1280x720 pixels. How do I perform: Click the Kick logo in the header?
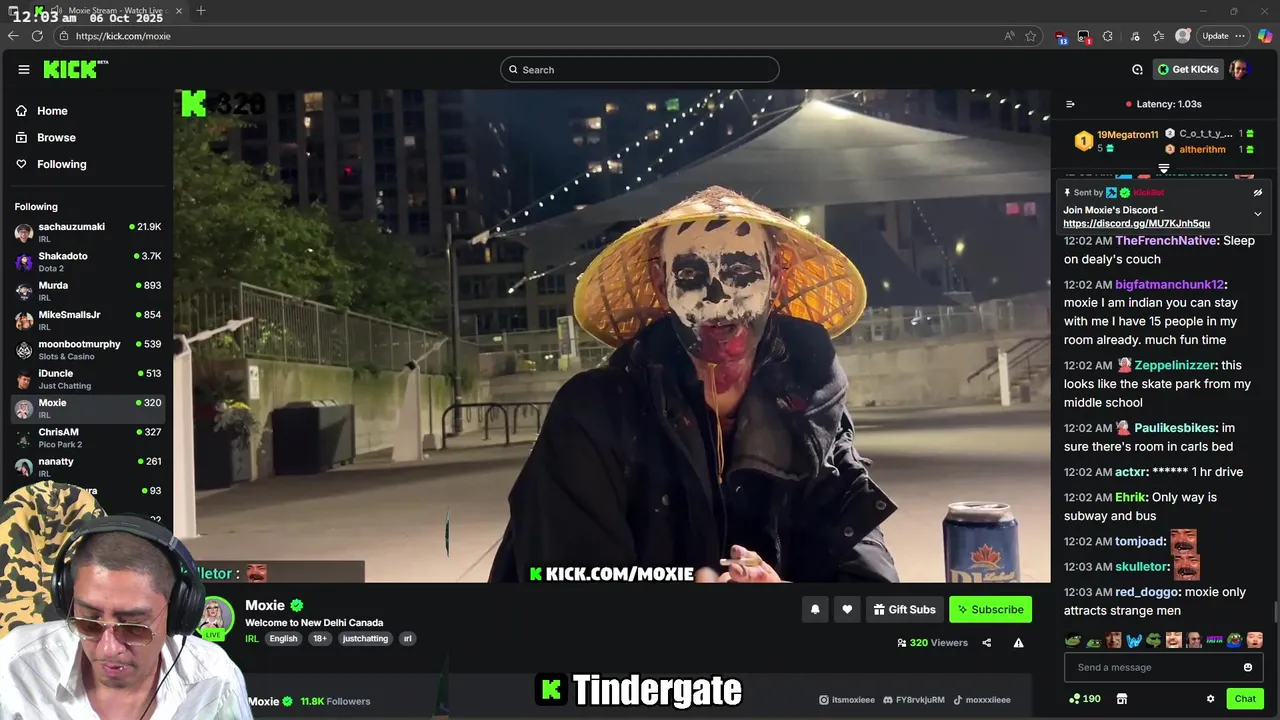75,69
